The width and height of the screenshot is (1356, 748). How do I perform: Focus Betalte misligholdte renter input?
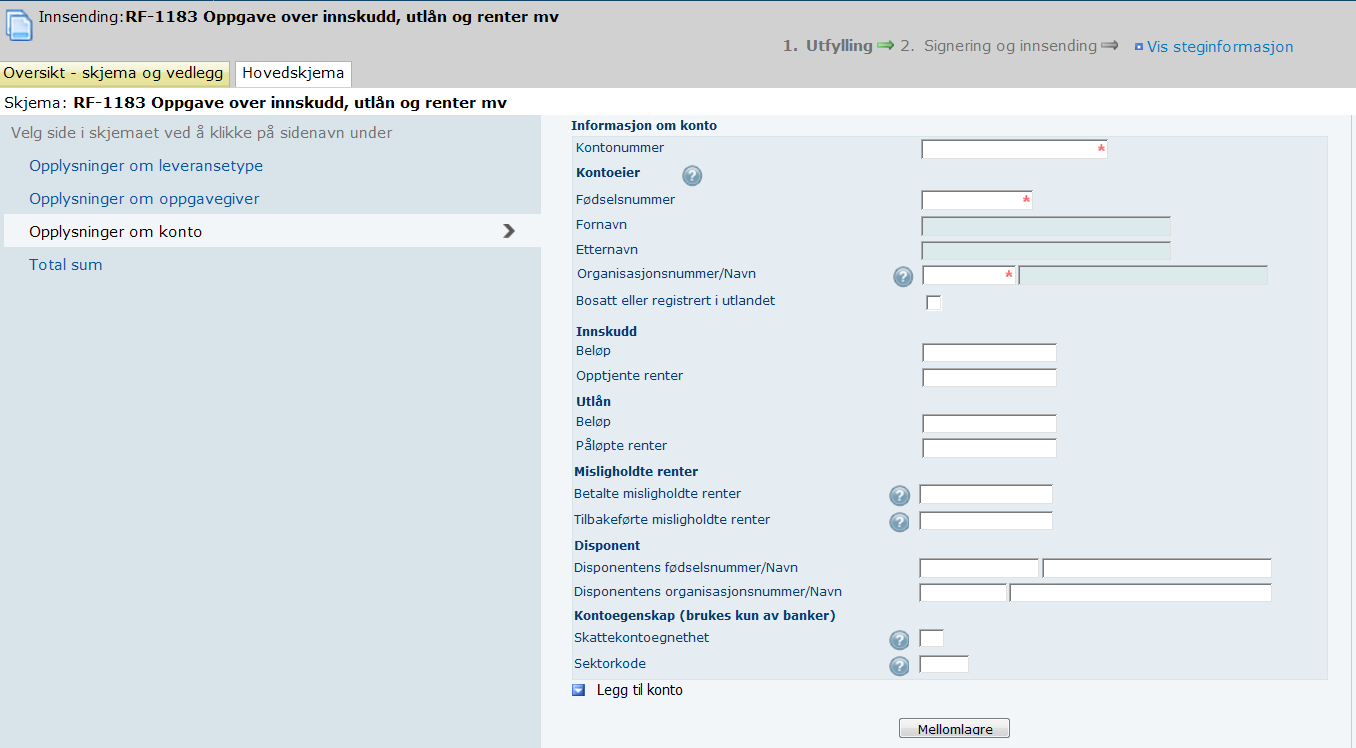986,494
